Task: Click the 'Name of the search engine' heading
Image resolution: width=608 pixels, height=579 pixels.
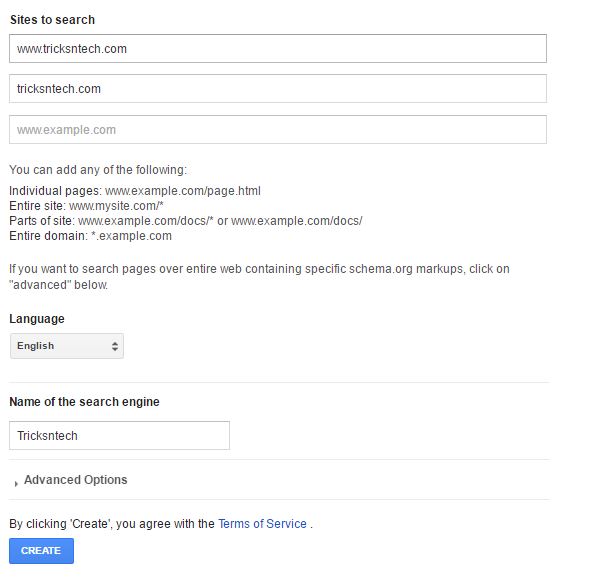Action: [85, 402]
